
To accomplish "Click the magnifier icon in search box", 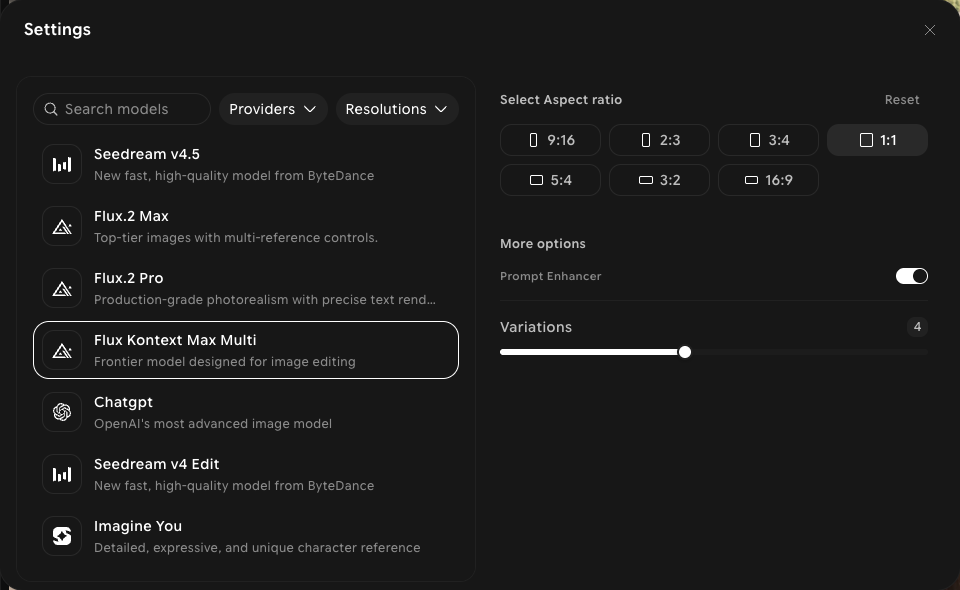I will click(51, 109).
